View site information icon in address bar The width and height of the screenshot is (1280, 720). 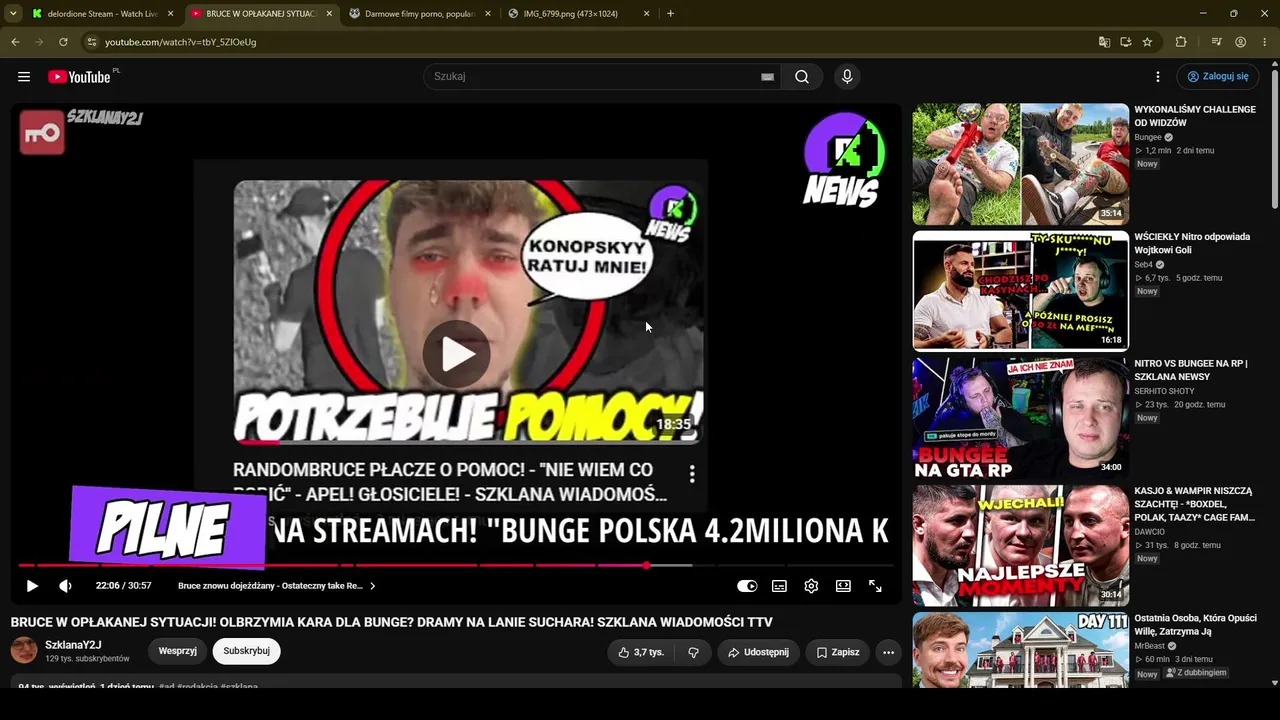[x=91, y=42]
